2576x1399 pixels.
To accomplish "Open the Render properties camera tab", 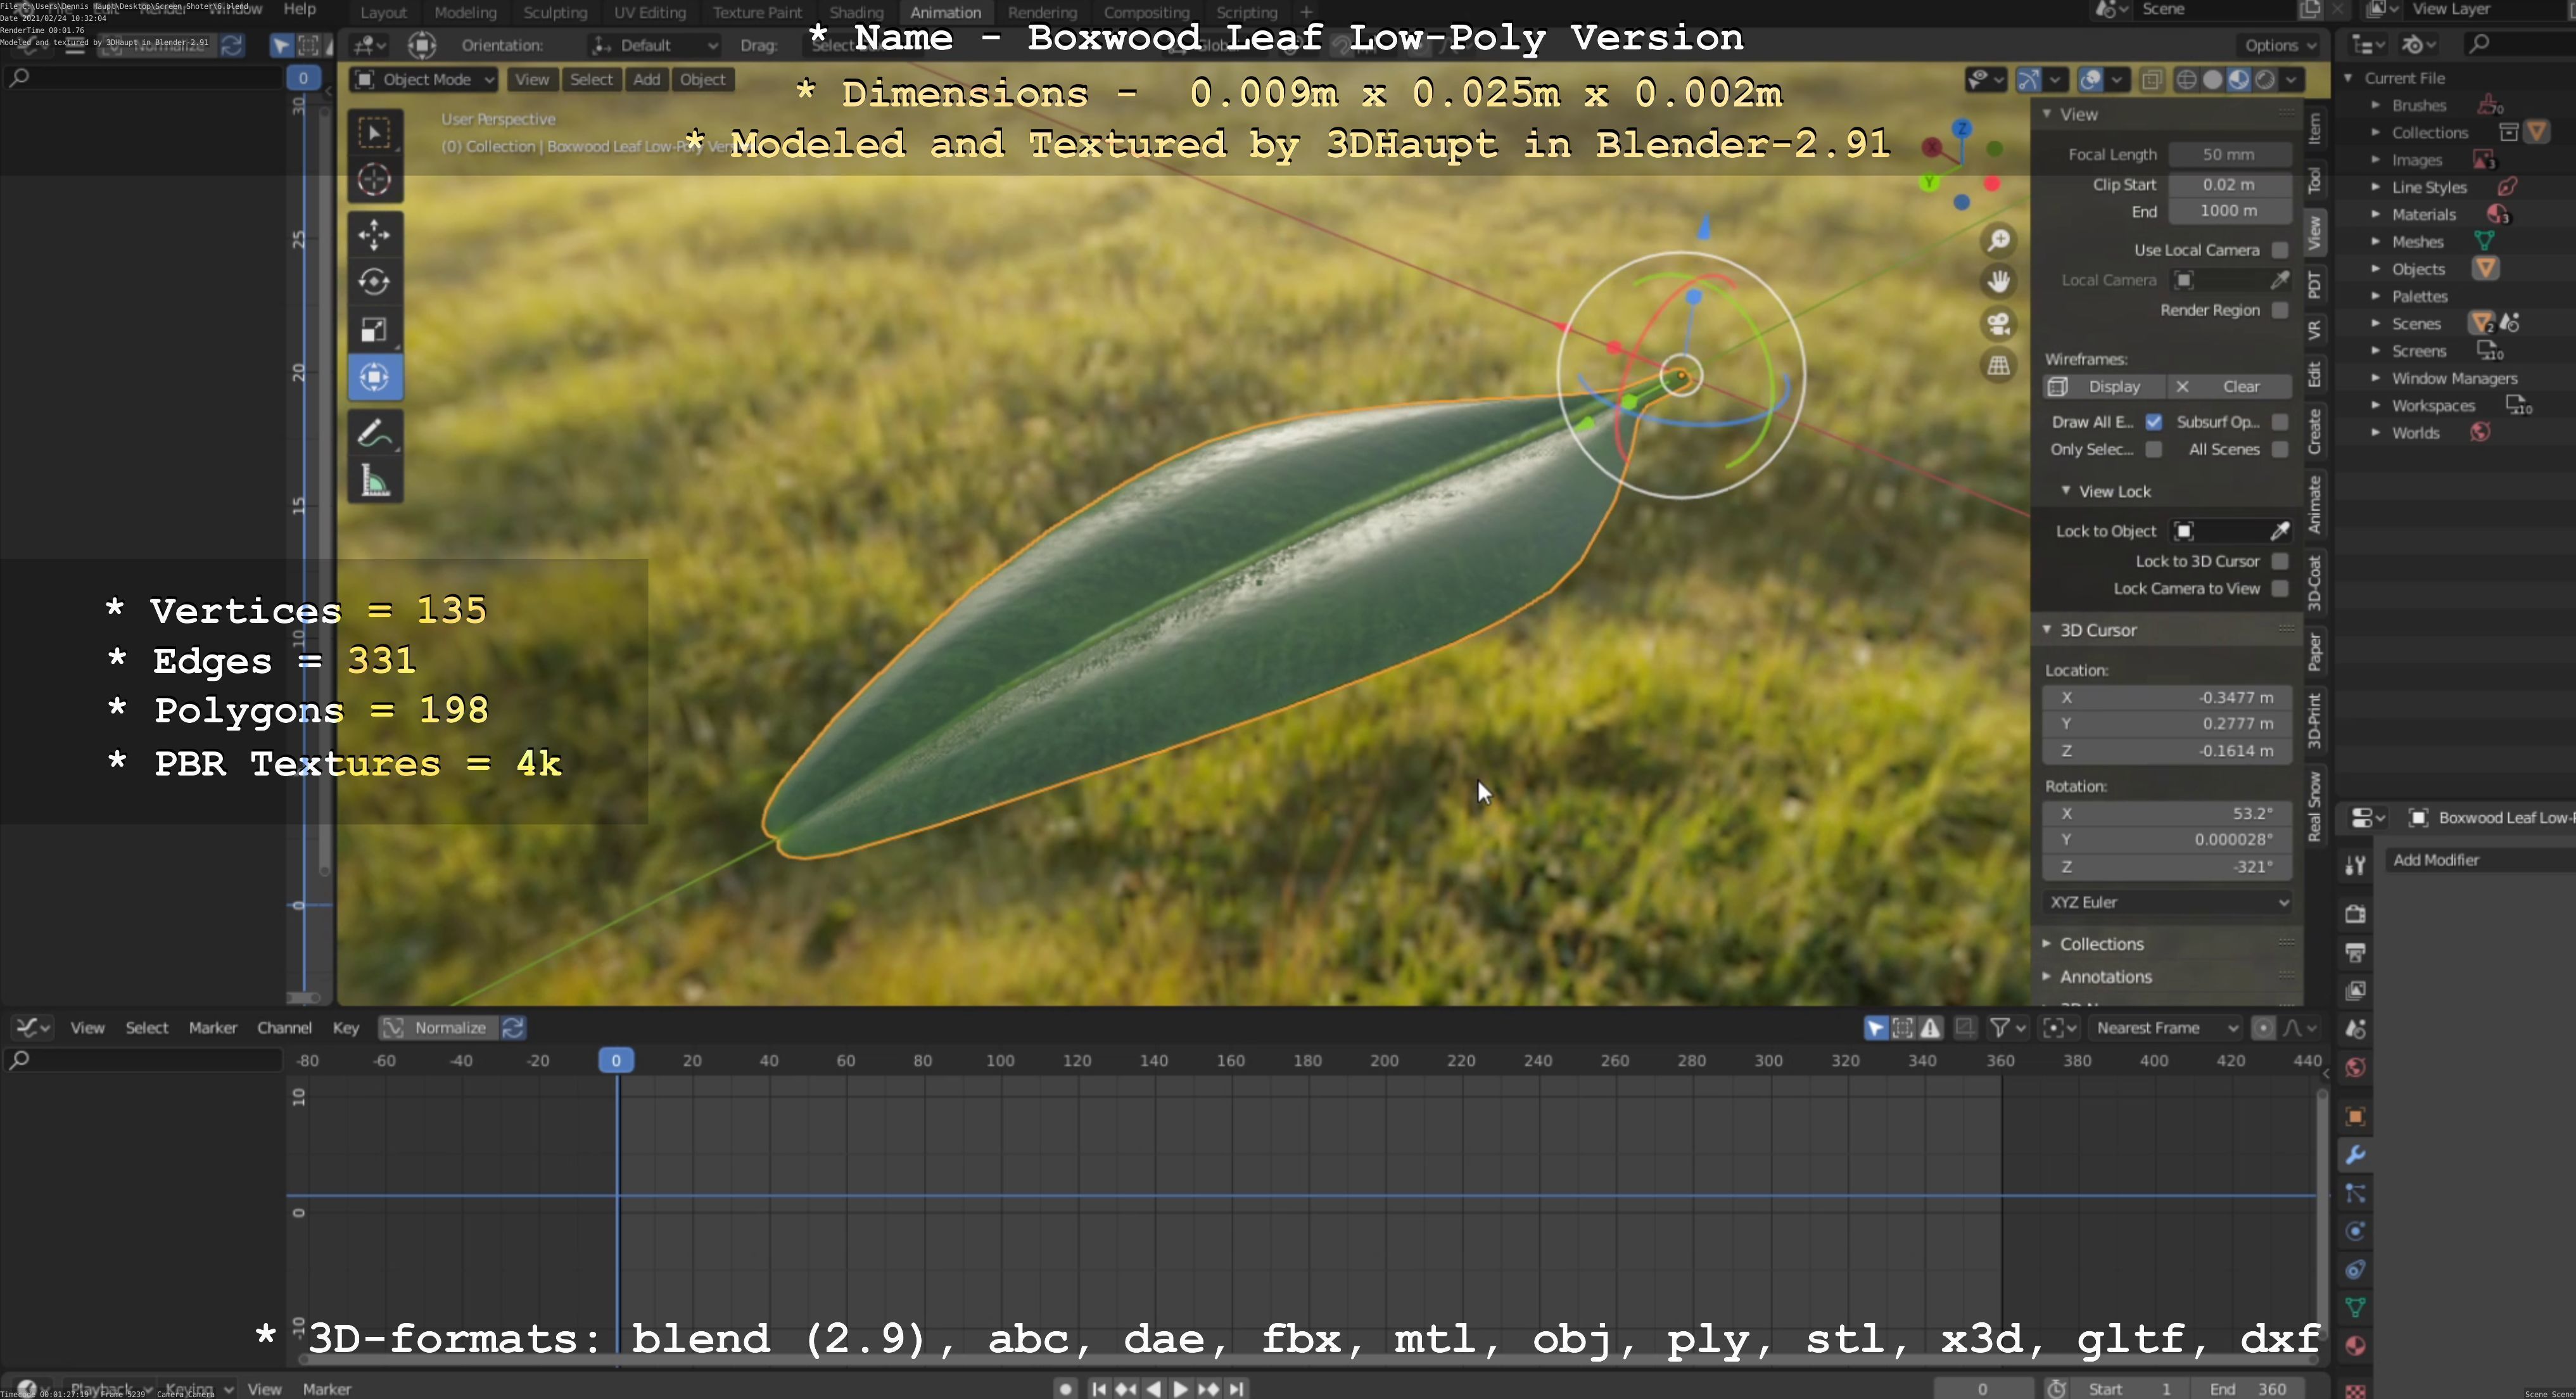I will point(2355,914).
